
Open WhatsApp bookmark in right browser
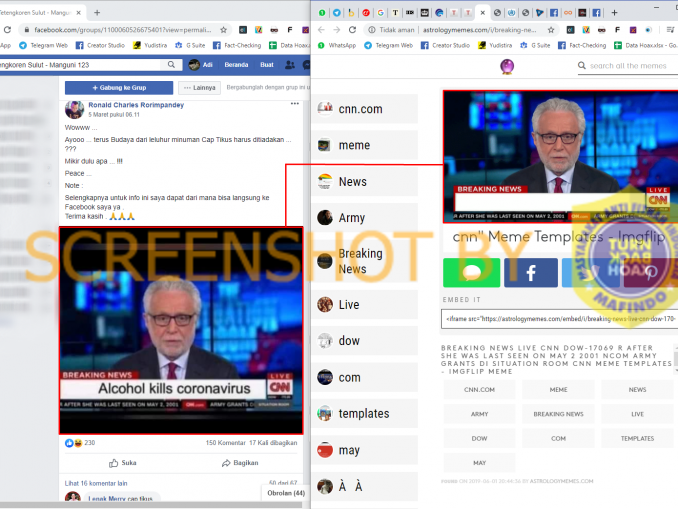tap(337, 45)
